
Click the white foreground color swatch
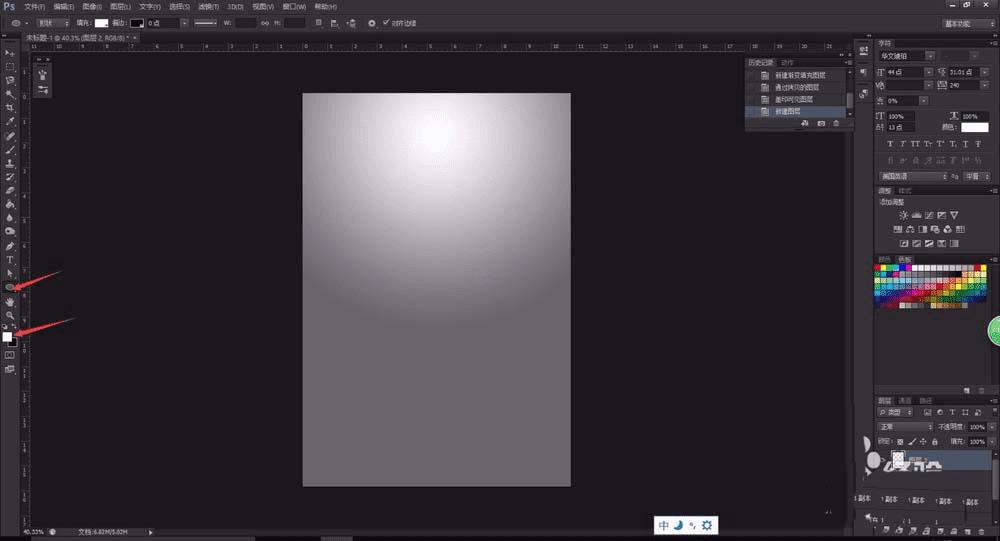coord(7,337)
